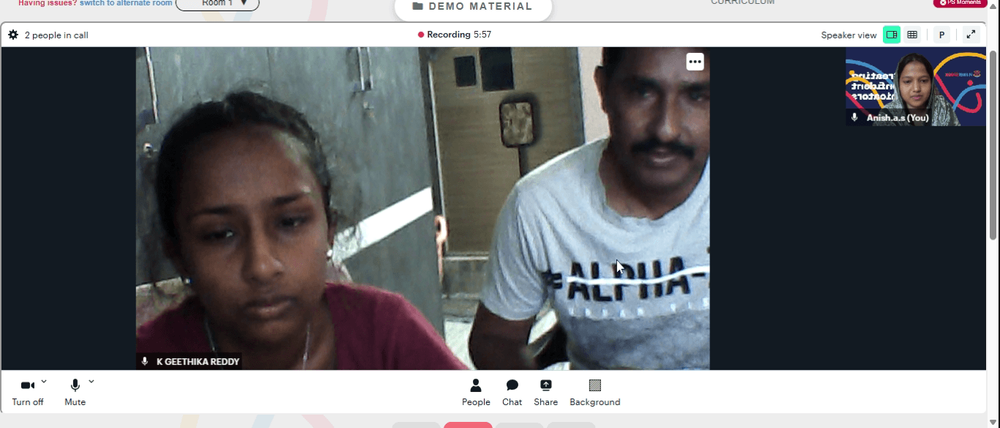This screenshot has height=428, width=1000.
Task: Open three-dot menu on participant video
Action: click(695, 62)
